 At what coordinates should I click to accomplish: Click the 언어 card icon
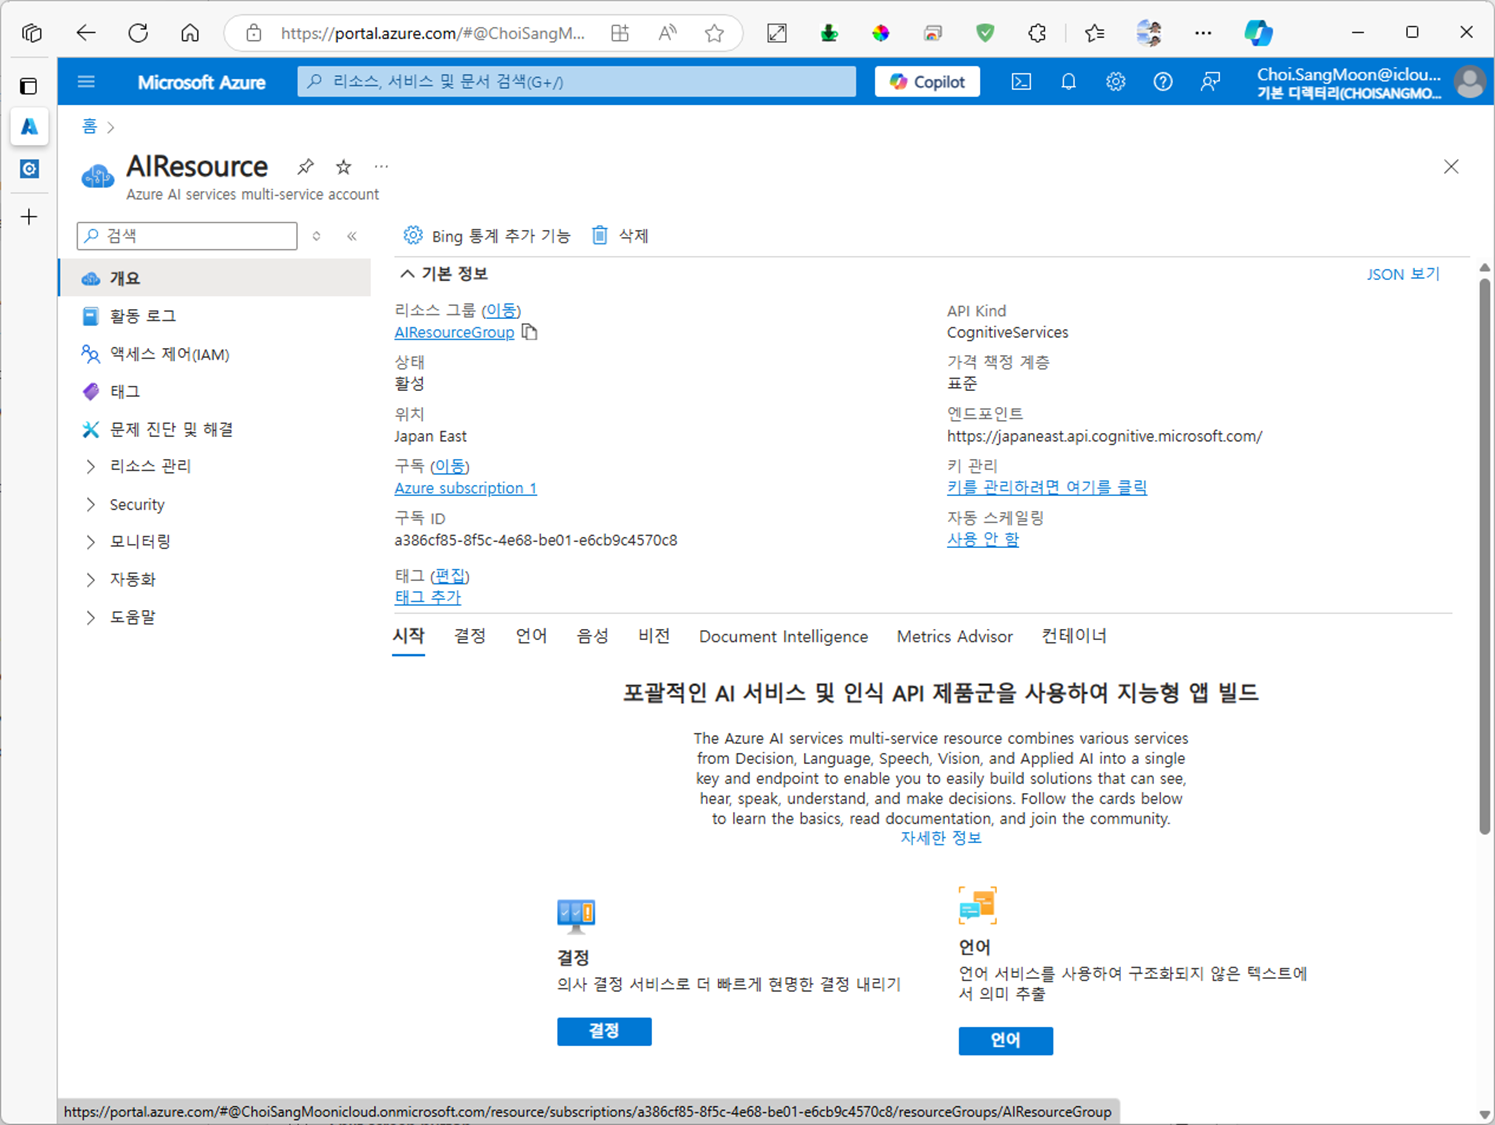[x=977, y=905]
